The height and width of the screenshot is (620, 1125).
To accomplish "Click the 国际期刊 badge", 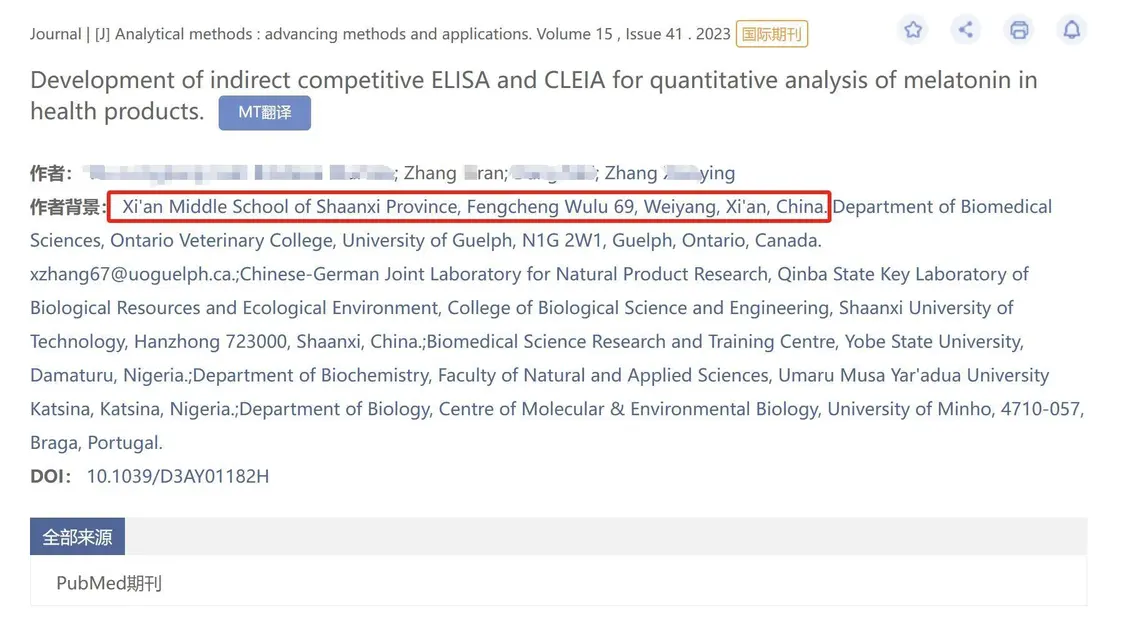I will click(x=772, y=34).
